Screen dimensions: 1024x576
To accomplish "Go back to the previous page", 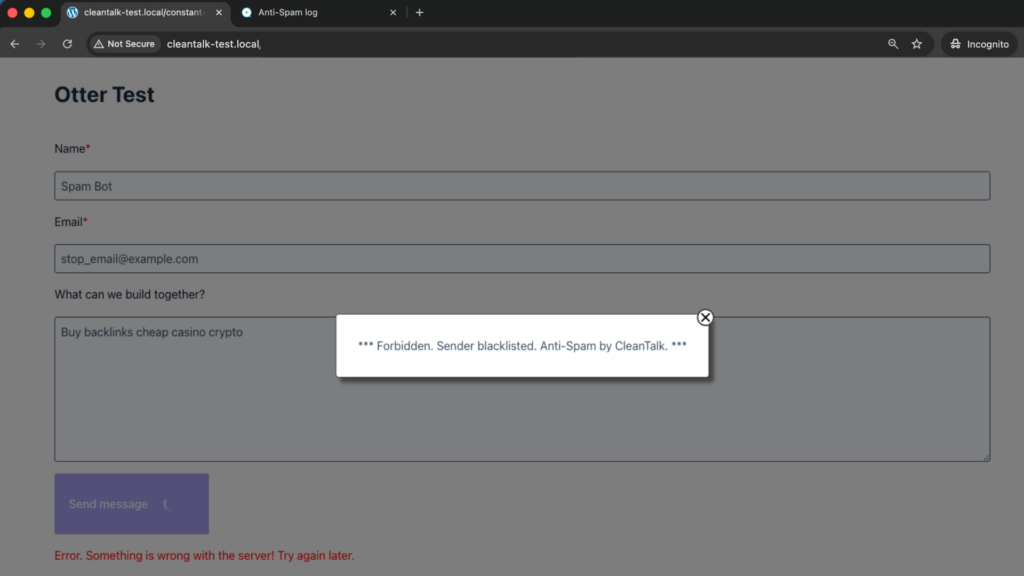I will 14,44.
